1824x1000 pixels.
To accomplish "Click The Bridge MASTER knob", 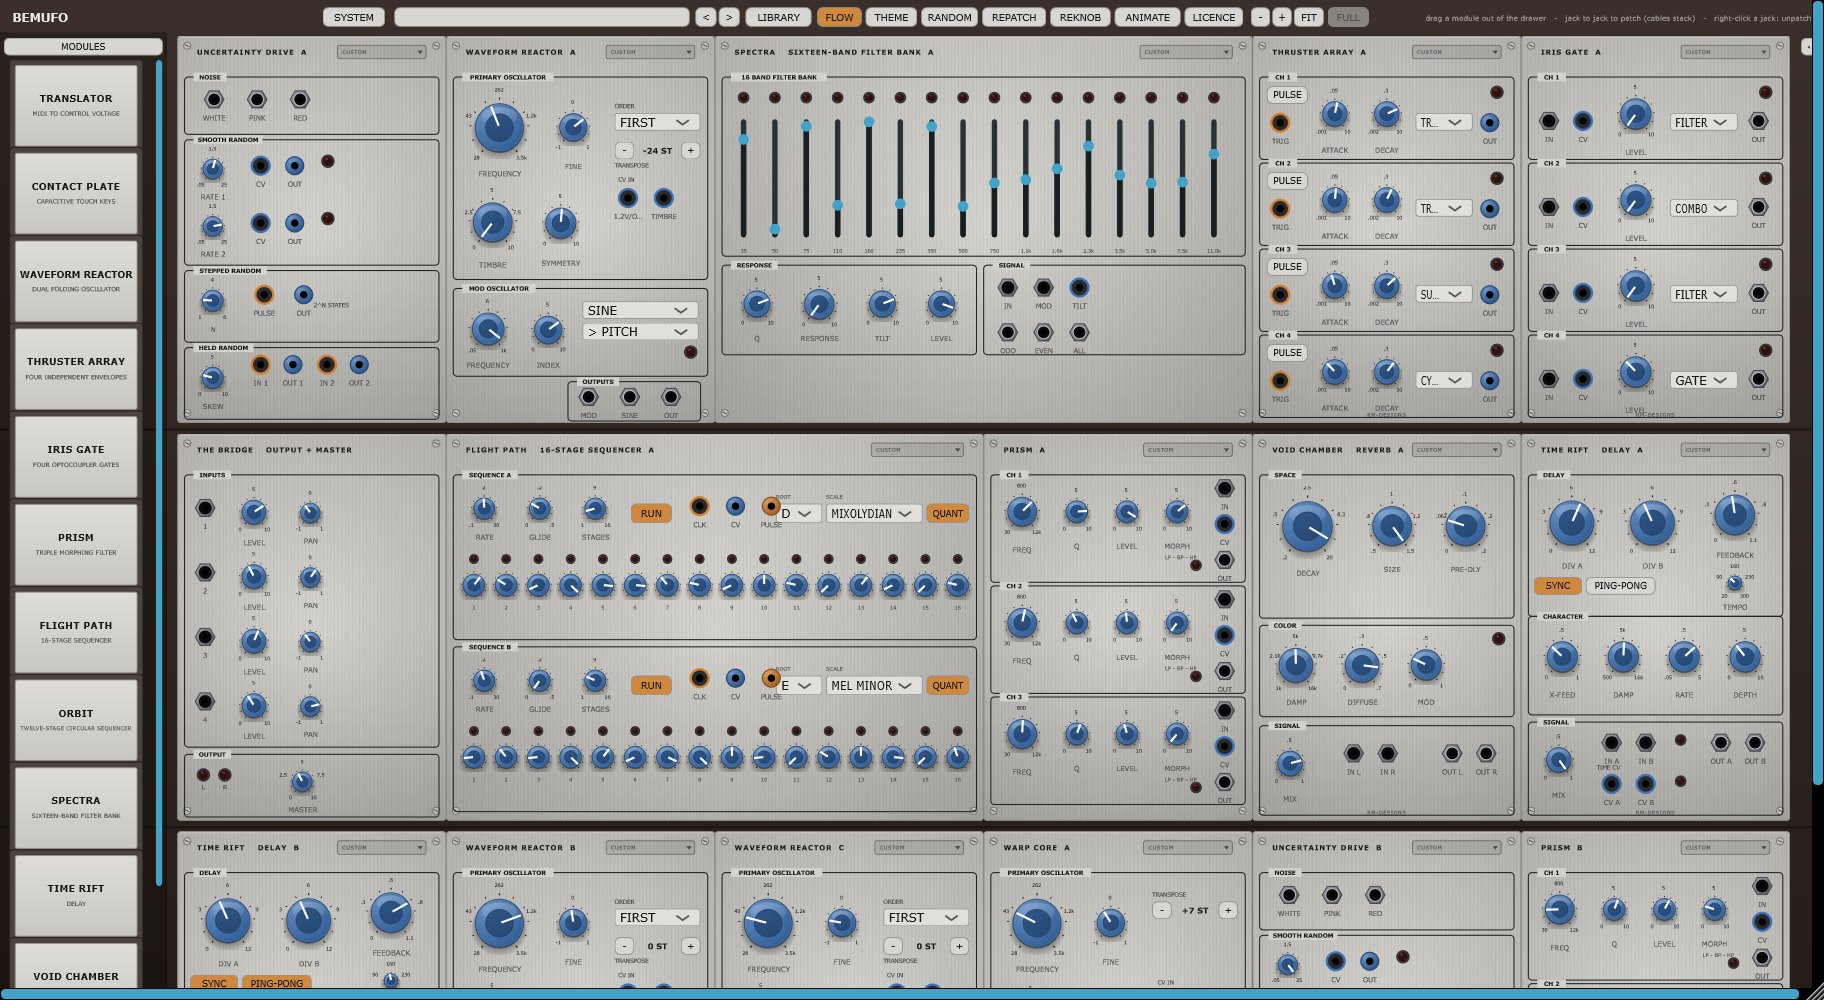I will (x=302, y=783).
